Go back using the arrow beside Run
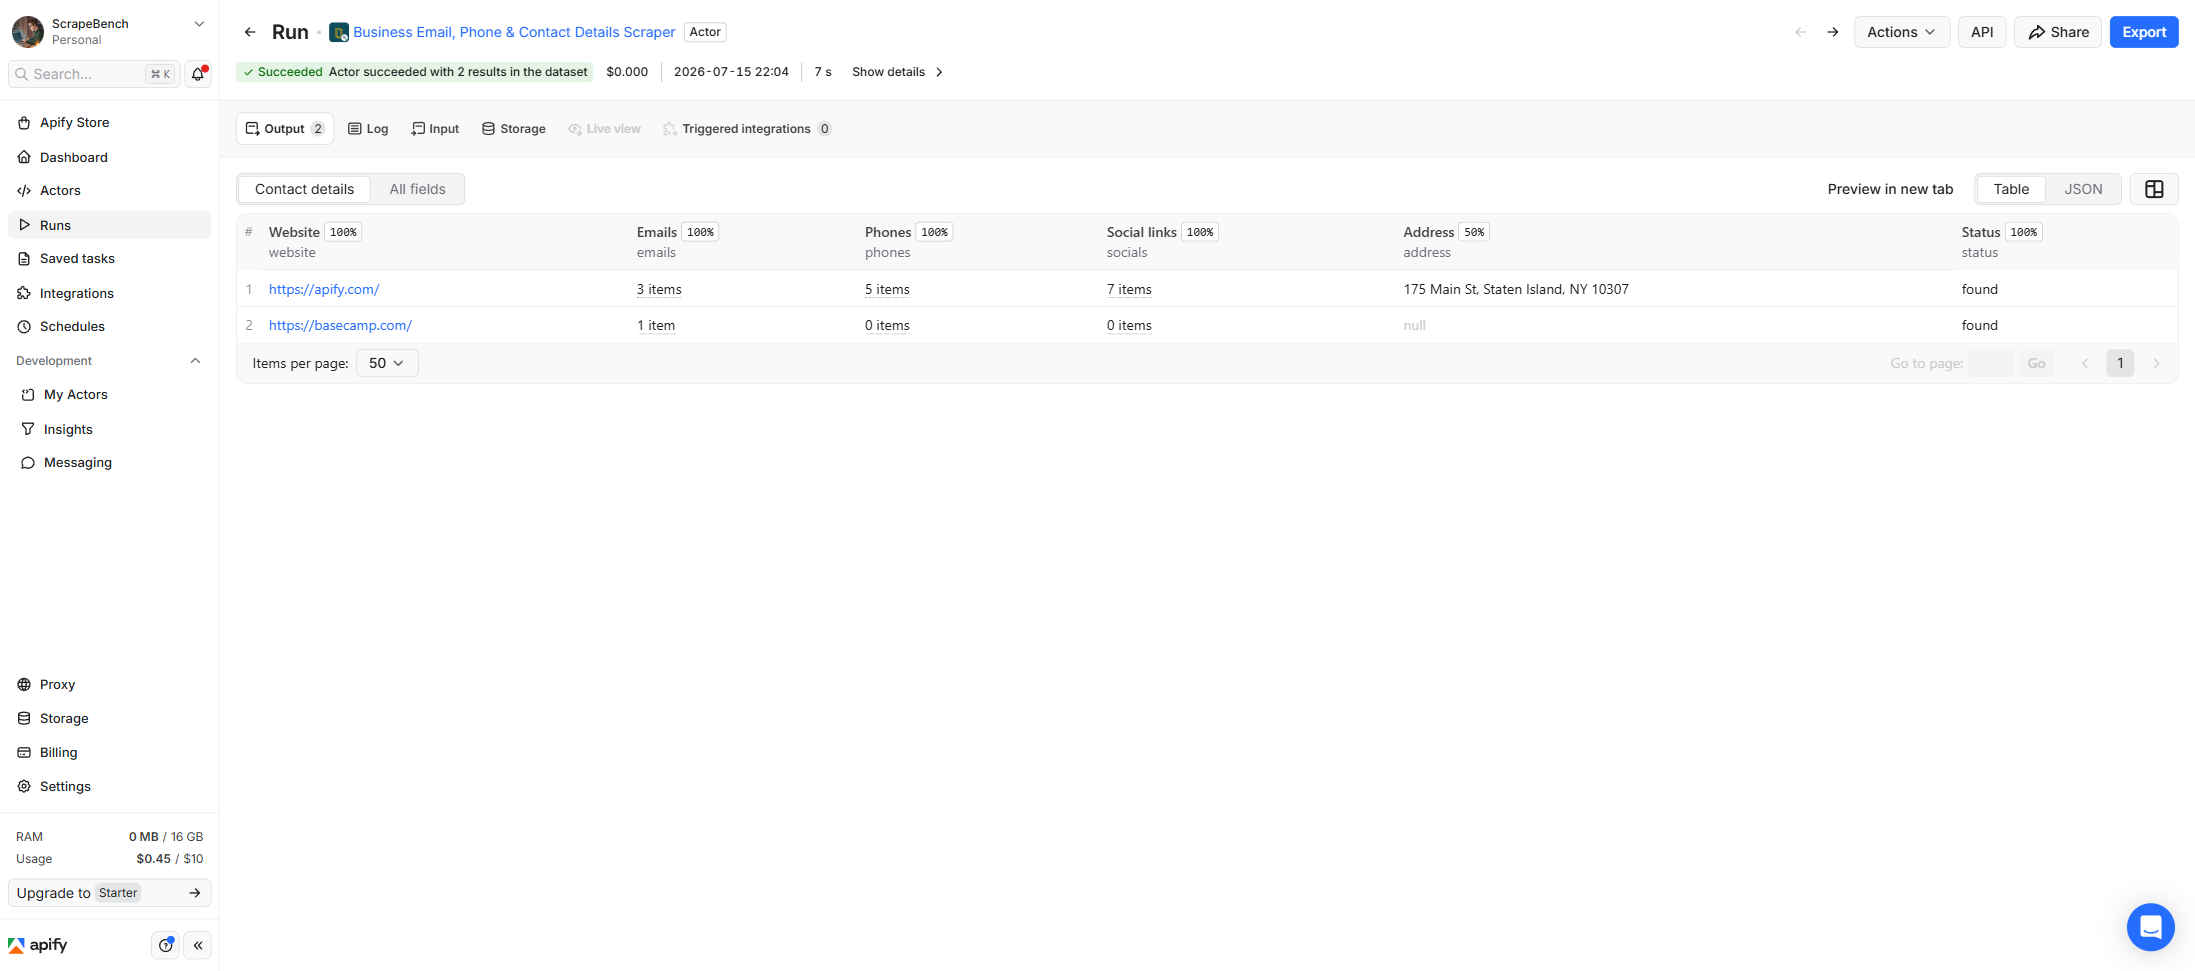Image resolution: width=2195 pixels, height=971 pixels. pos(250,32)
